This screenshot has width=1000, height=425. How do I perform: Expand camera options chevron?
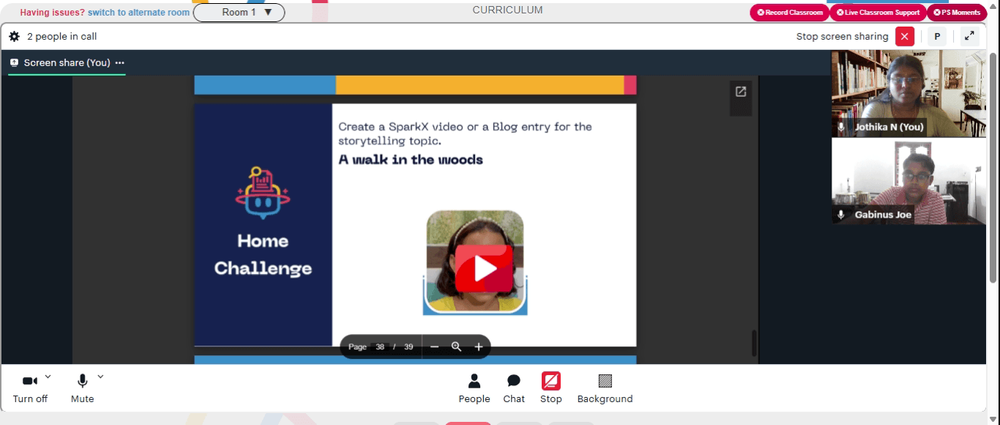coord(48,377)
